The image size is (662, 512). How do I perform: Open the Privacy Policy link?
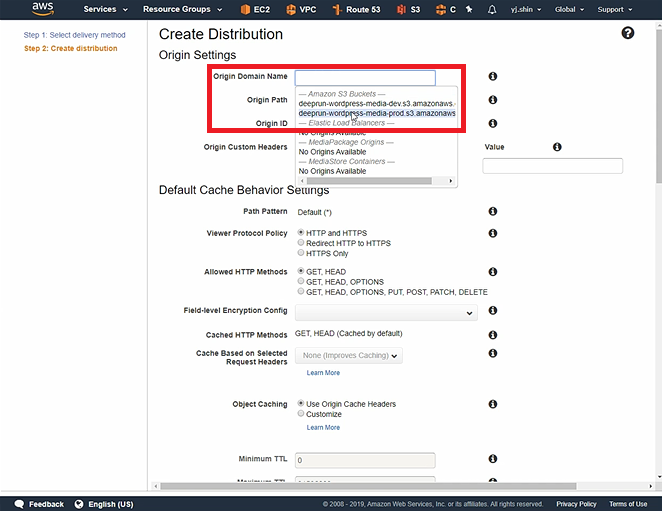pos(576,504)
